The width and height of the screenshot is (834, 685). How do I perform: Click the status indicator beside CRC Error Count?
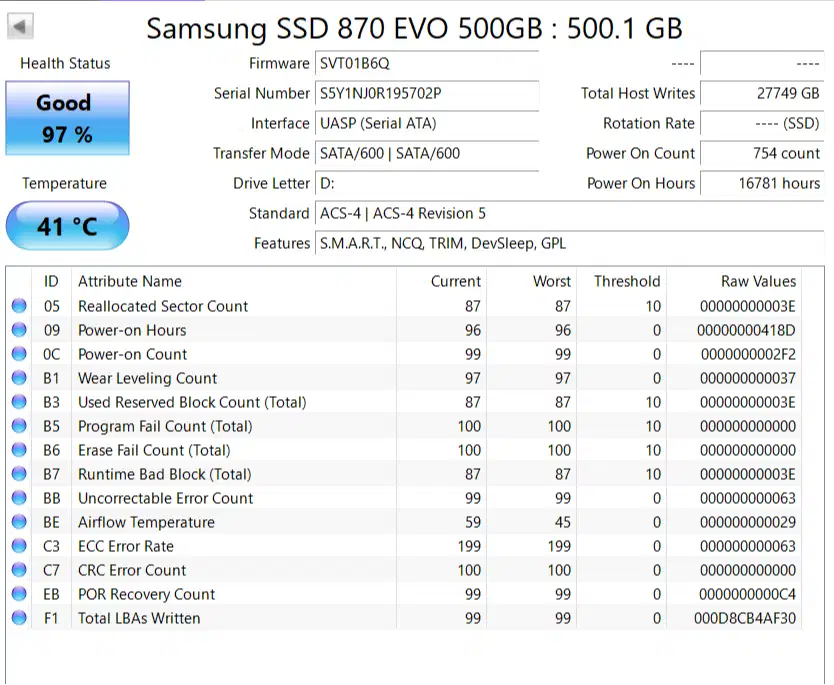tap(18, 570)
